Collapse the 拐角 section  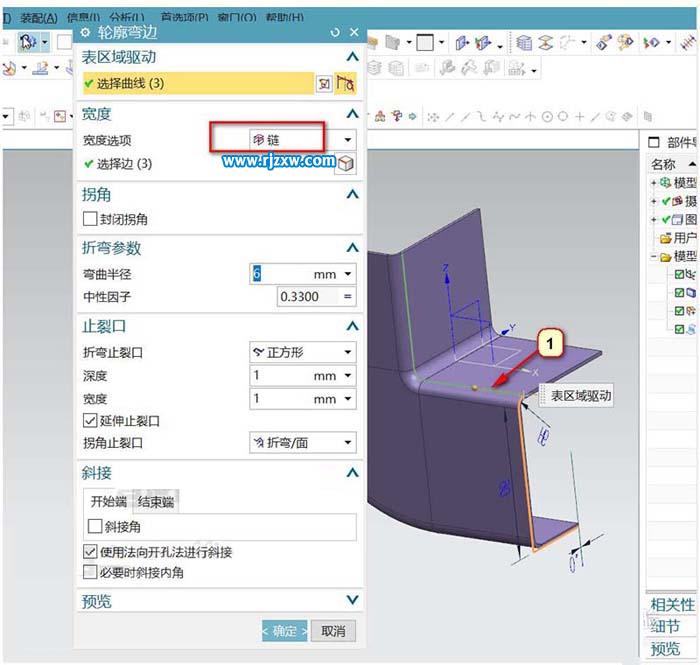352,194
